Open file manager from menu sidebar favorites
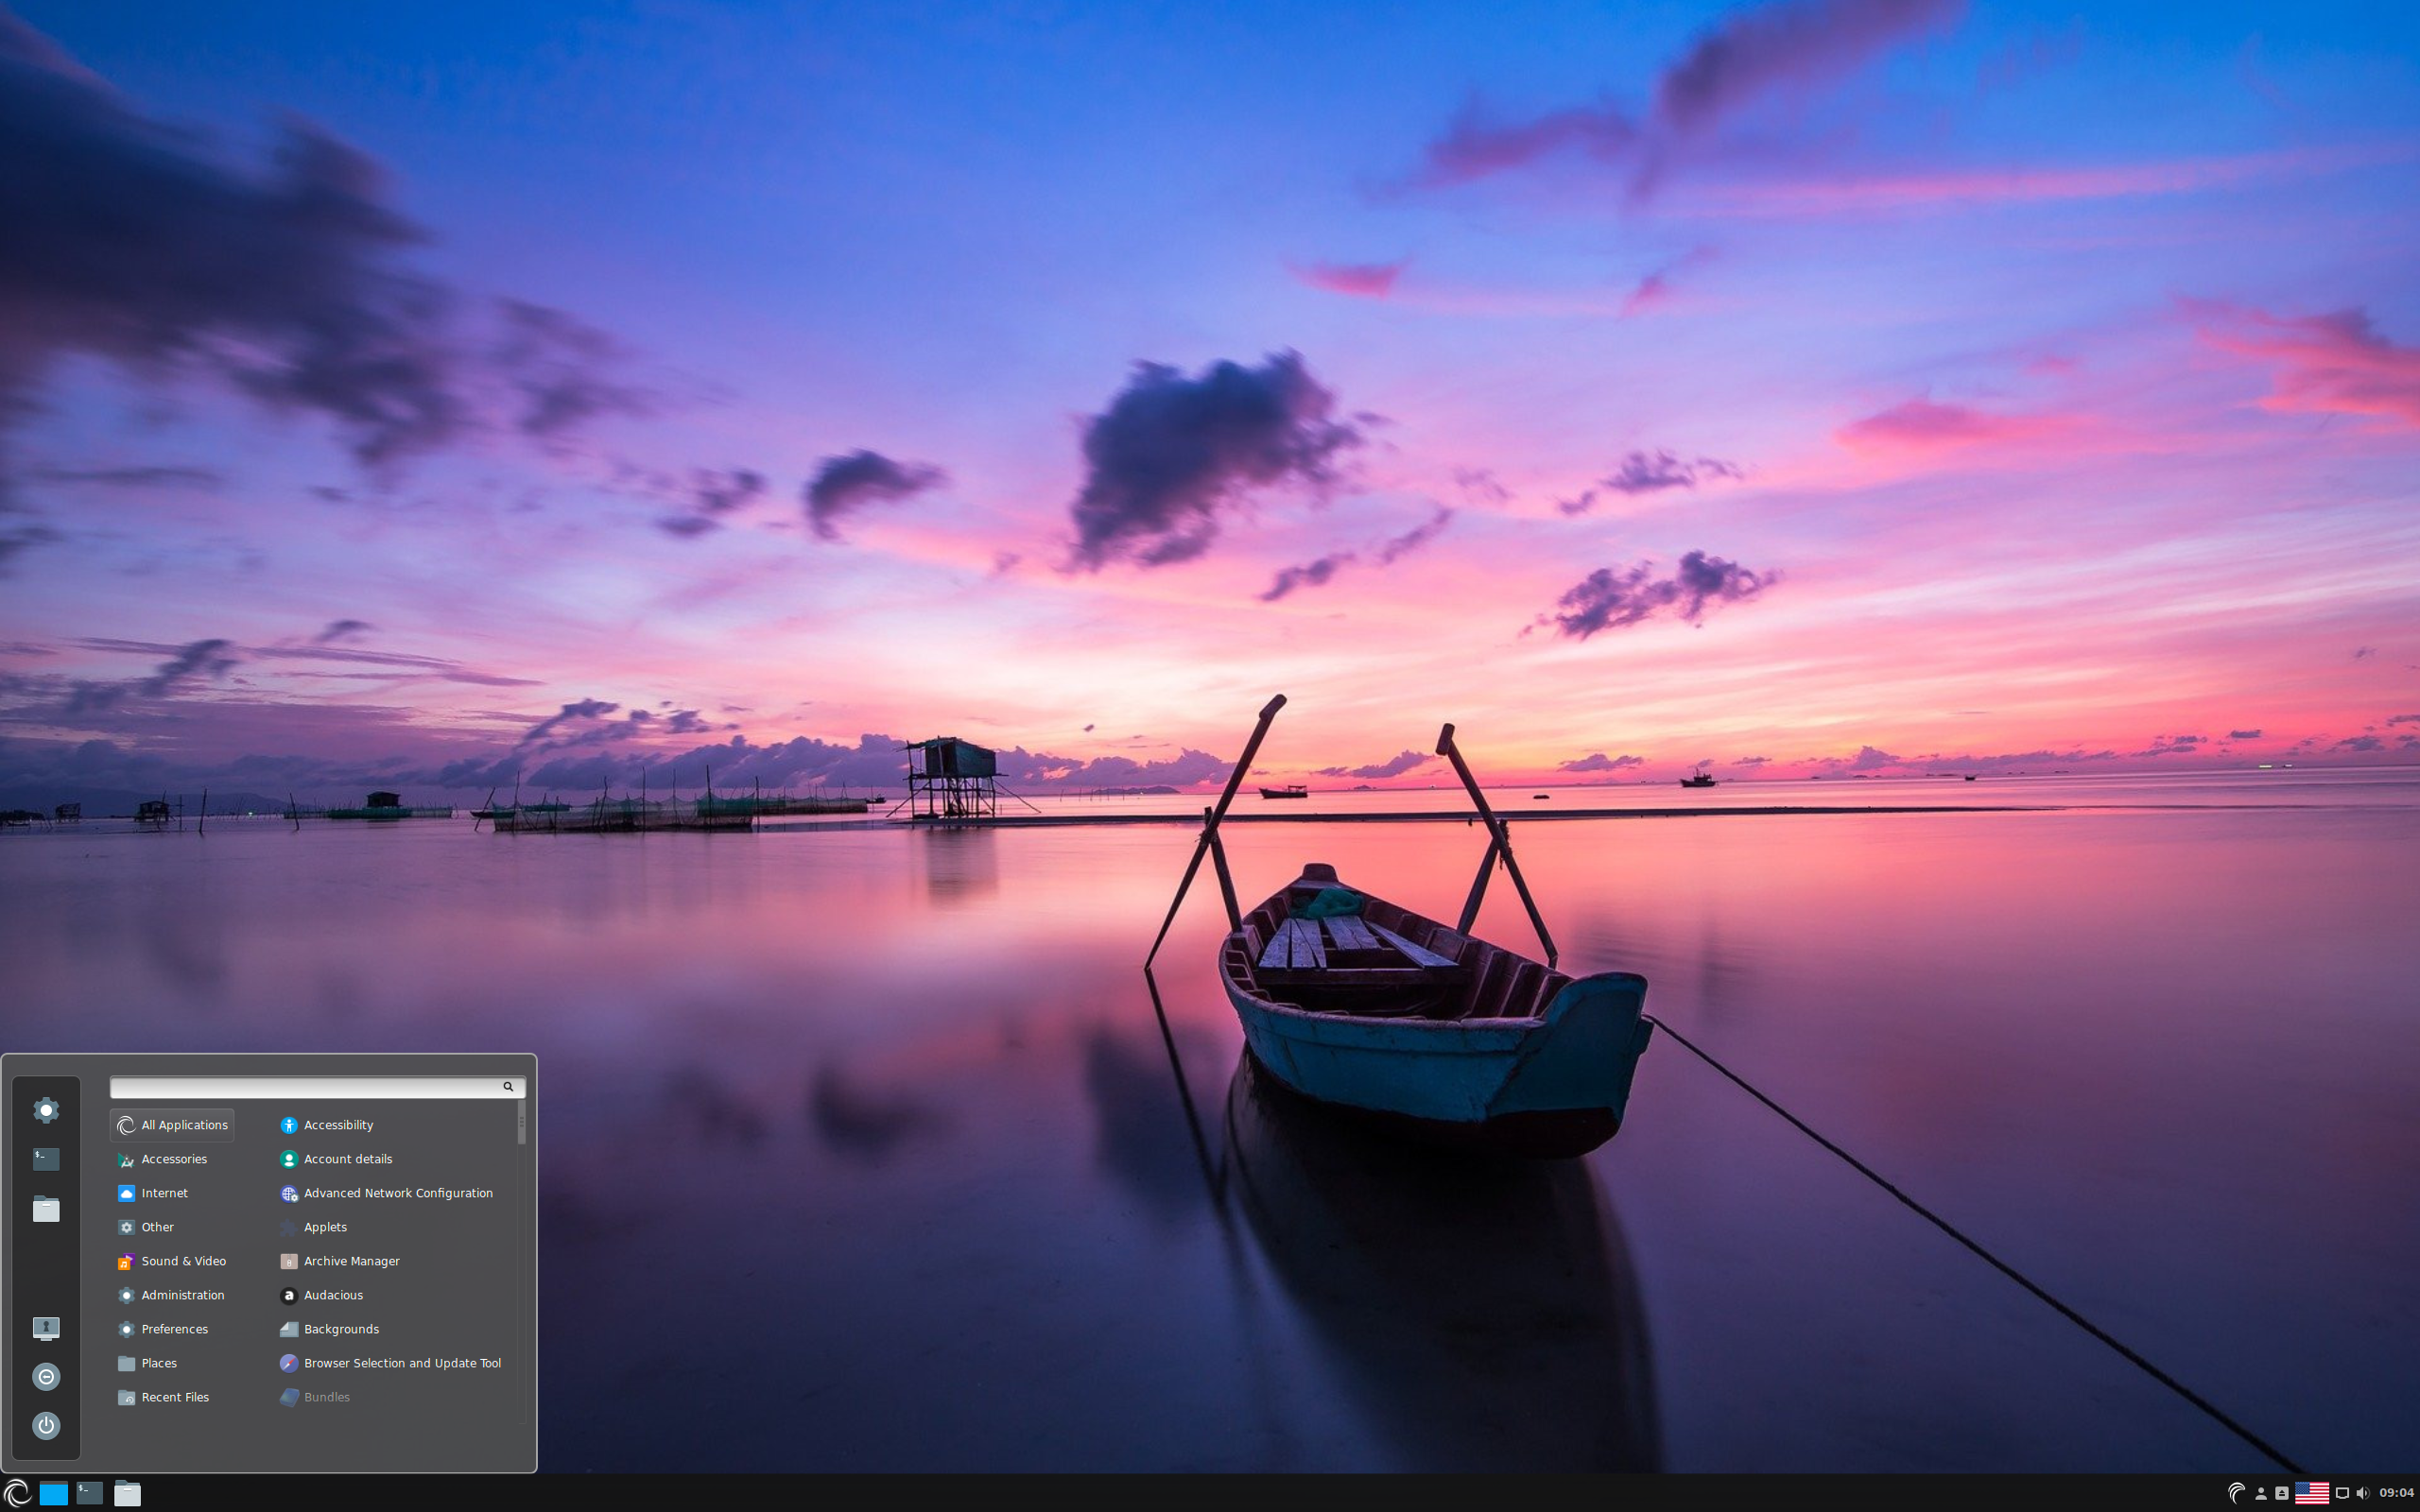The image size is (2420, 1512). (x=46, y=1209)
